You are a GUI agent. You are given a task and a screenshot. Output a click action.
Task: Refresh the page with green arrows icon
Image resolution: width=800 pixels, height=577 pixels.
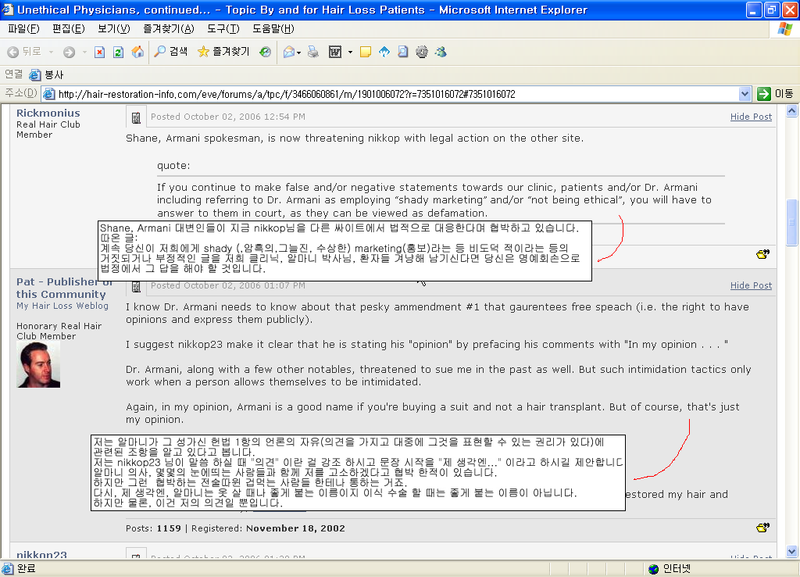coord(118,52)
